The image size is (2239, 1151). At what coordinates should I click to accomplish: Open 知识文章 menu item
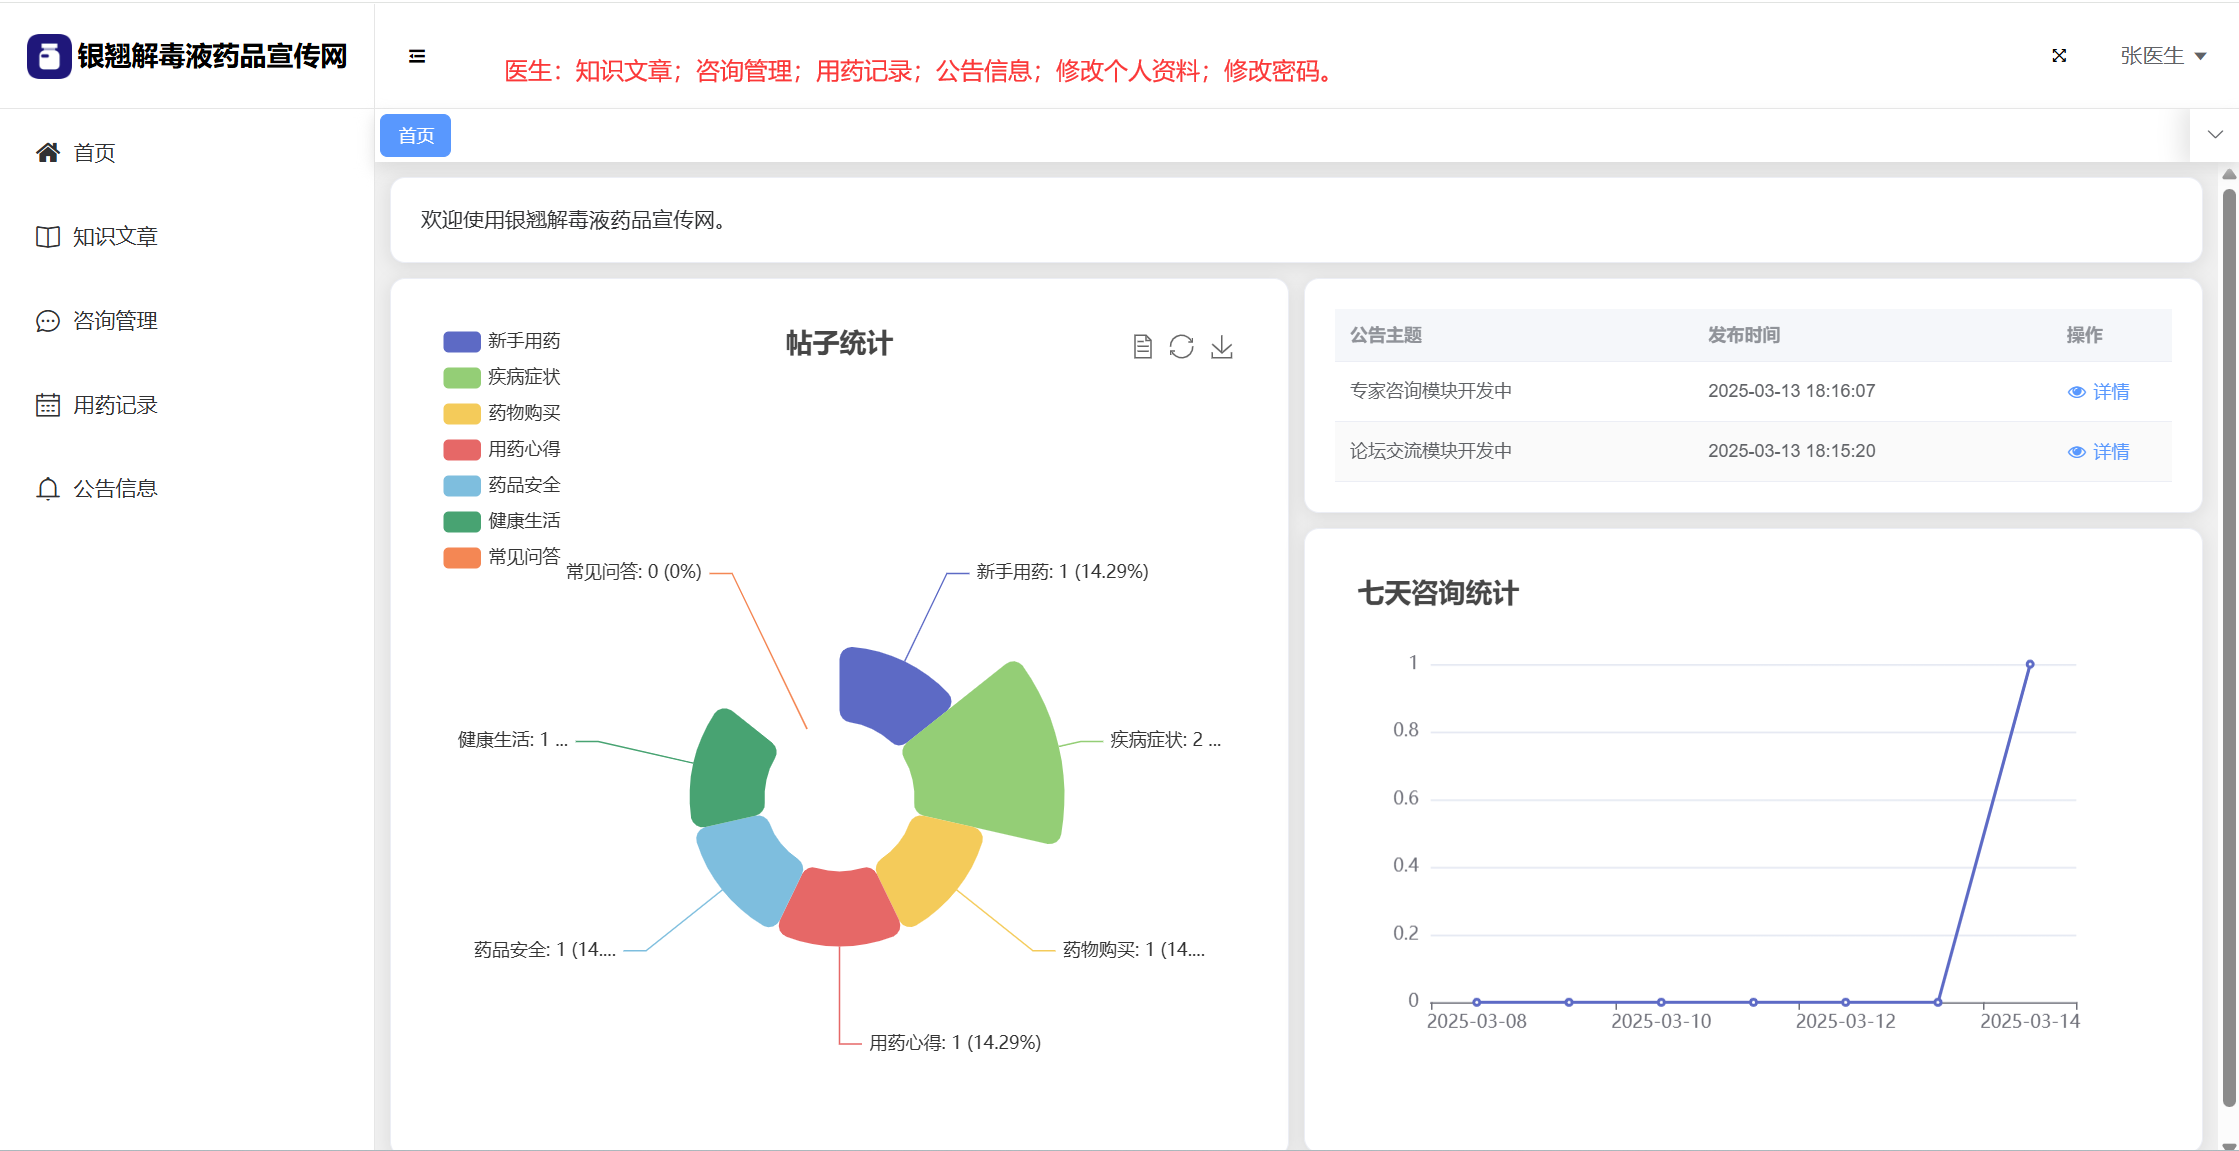[x=115, y=237]
